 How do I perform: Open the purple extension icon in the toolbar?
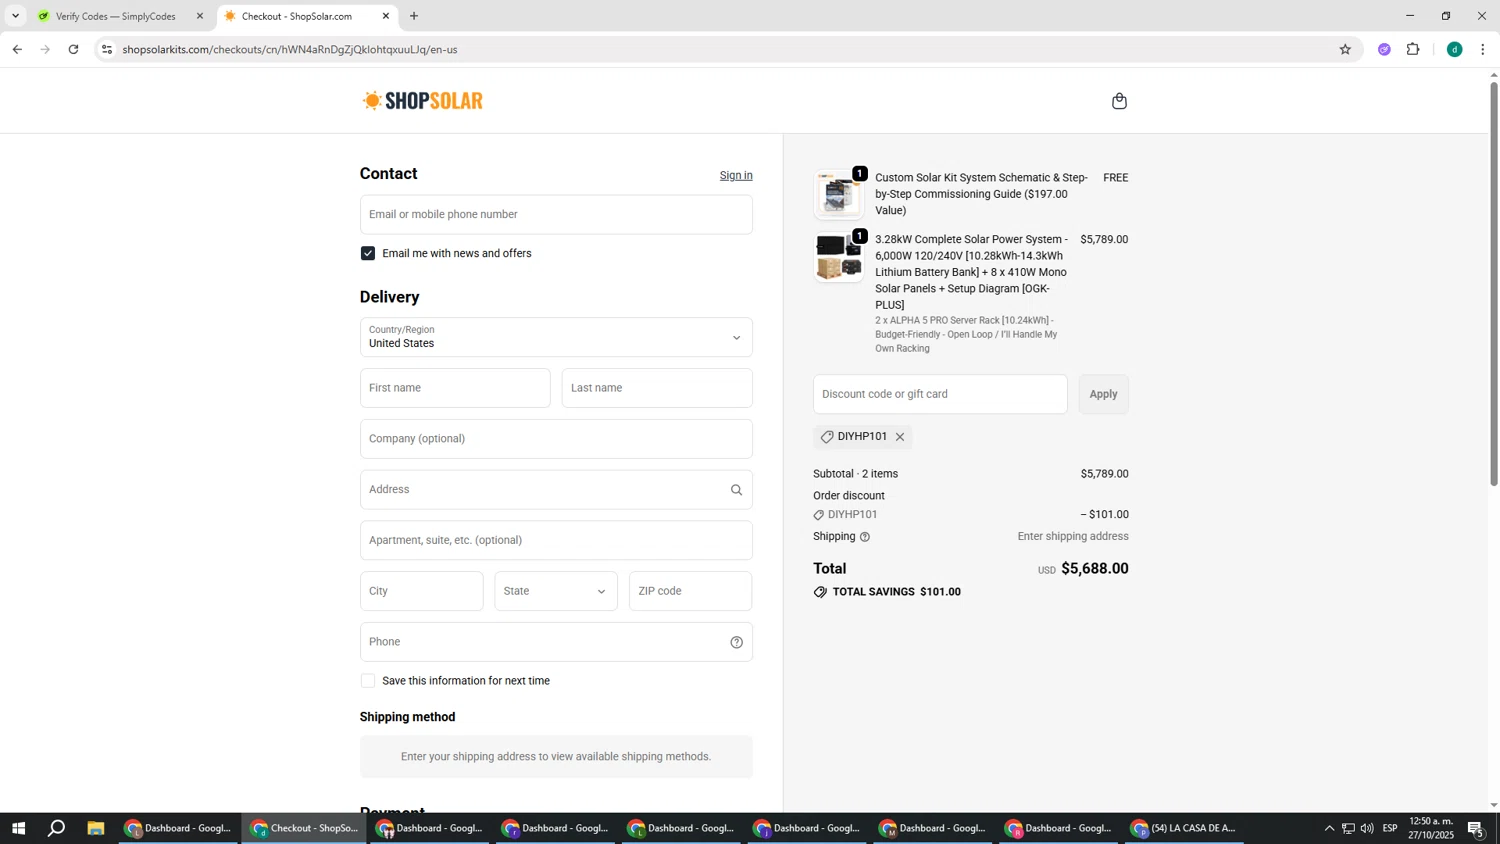[x=1384, y=49]
